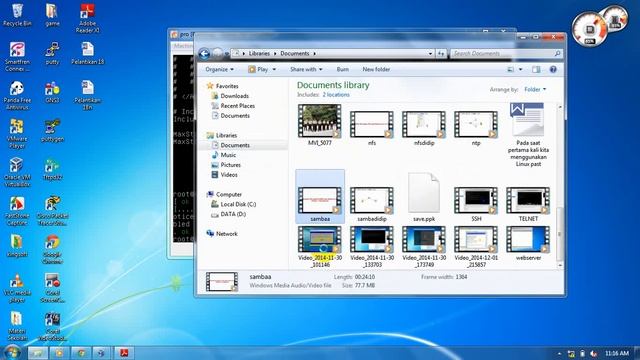Toggle the preview pane button
The height and width of the screenshot is (360, 640).
536,69
